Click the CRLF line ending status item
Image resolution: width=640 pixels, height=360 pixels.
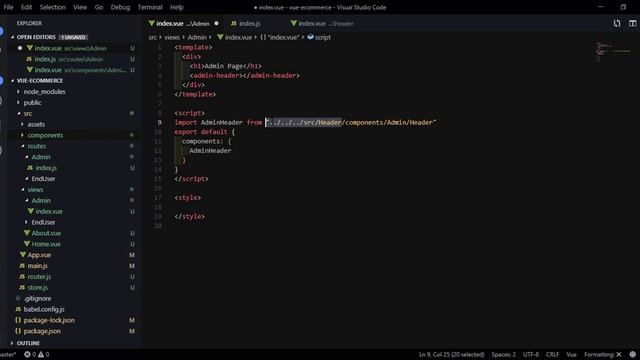tap(552, 354)
